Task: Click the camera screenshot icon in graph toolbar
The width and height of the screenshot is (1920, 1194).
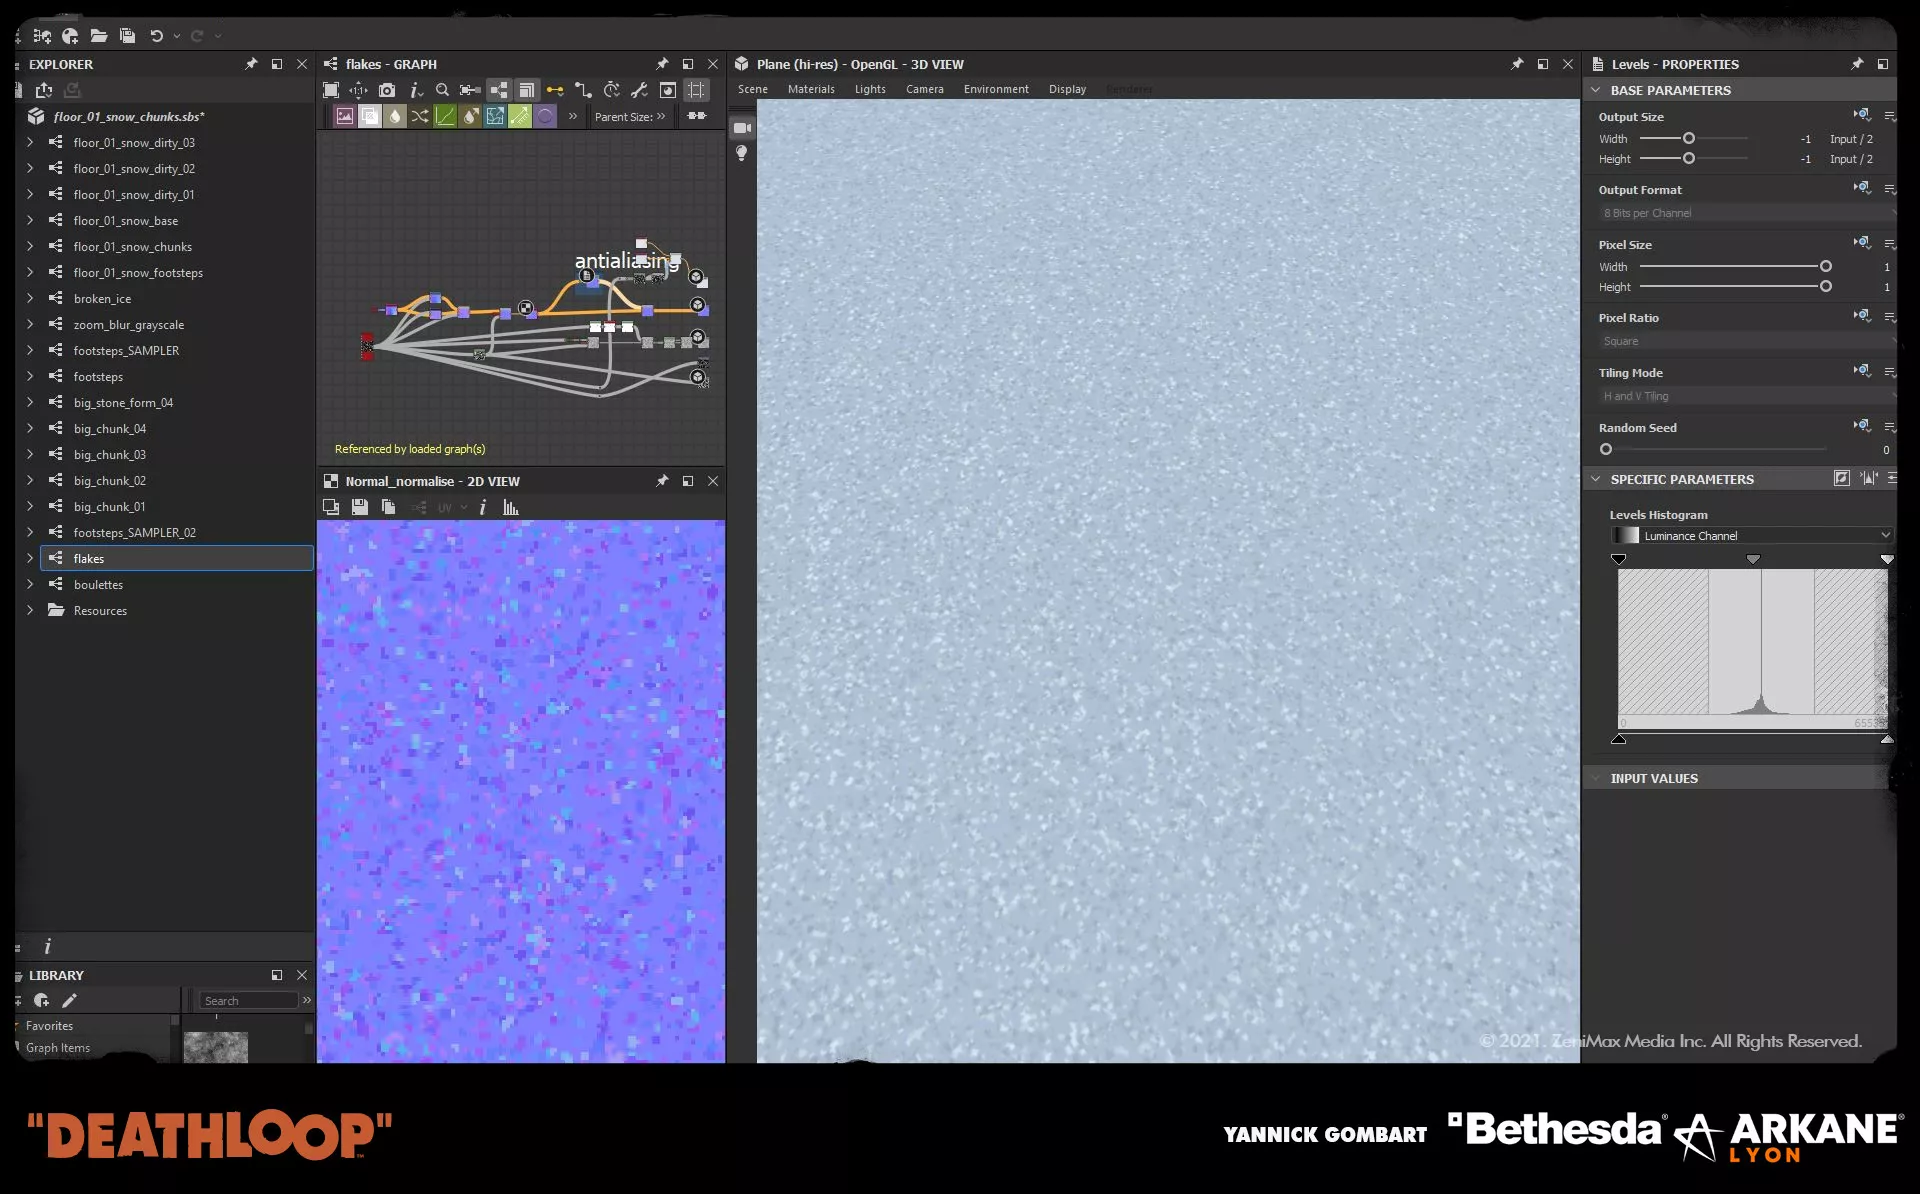Action: (x=387, y=90)
